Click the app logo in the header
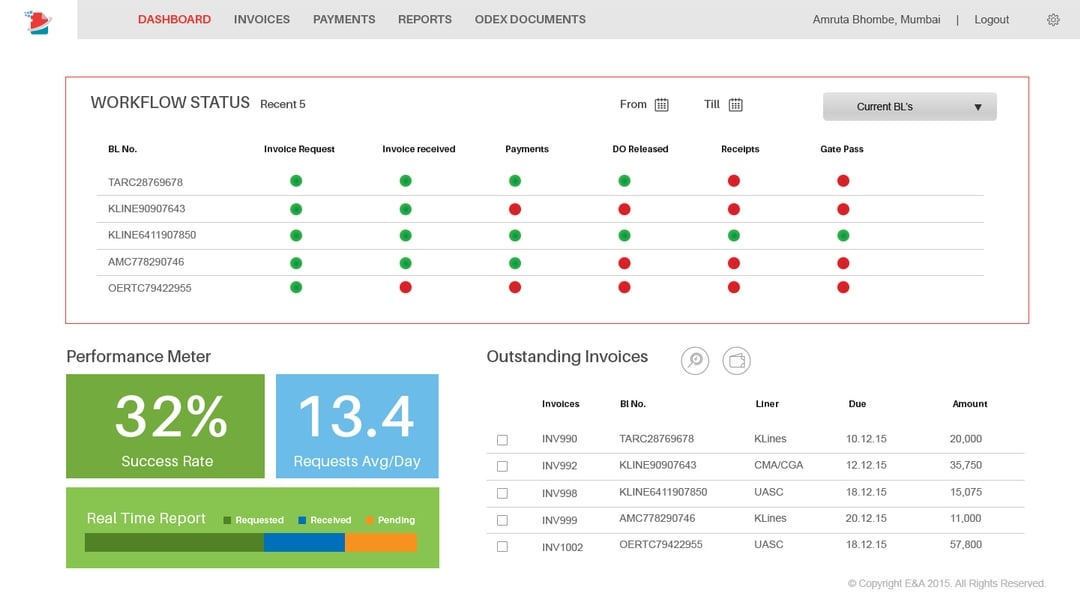 pos(37,21)
